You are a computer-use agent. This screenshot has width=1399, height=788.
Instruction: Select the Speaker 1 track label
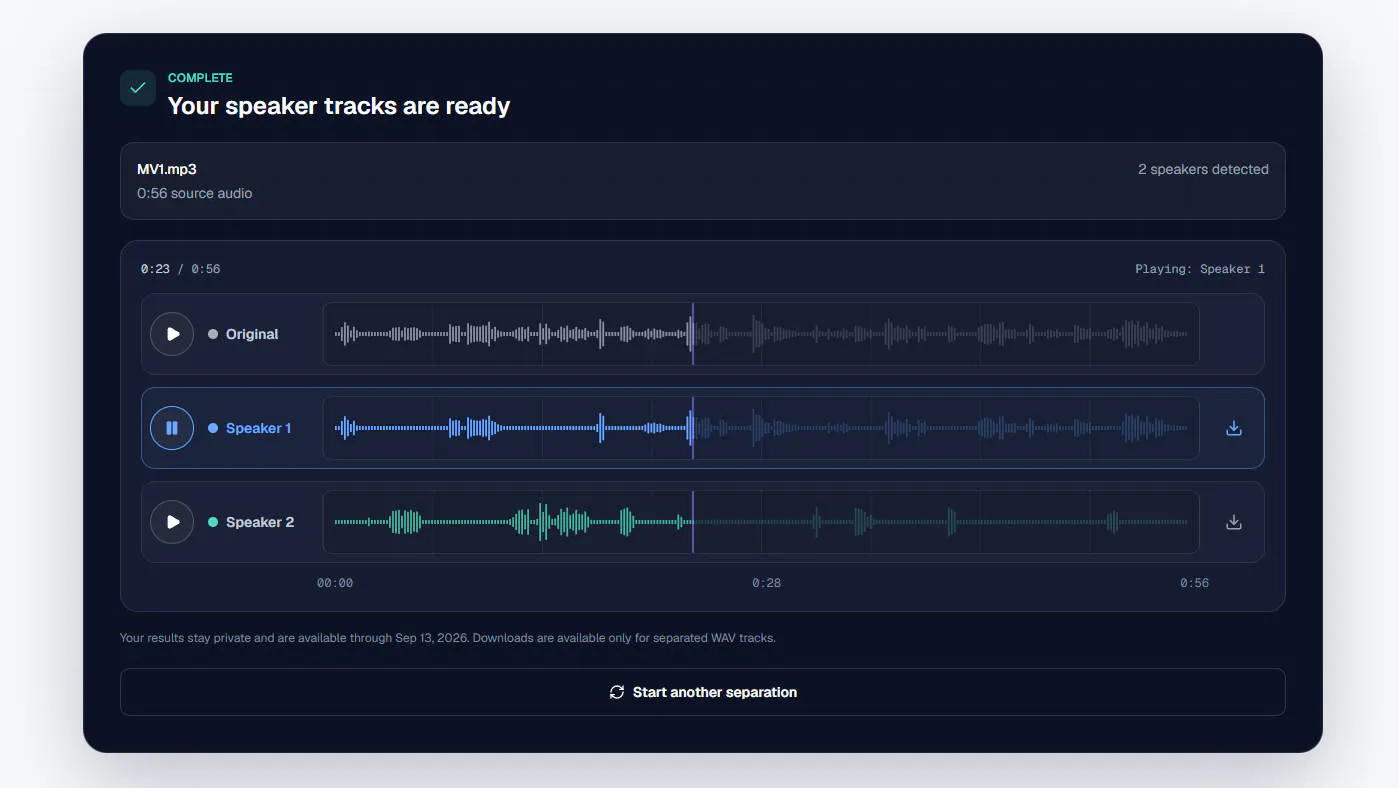click(259, 428)
